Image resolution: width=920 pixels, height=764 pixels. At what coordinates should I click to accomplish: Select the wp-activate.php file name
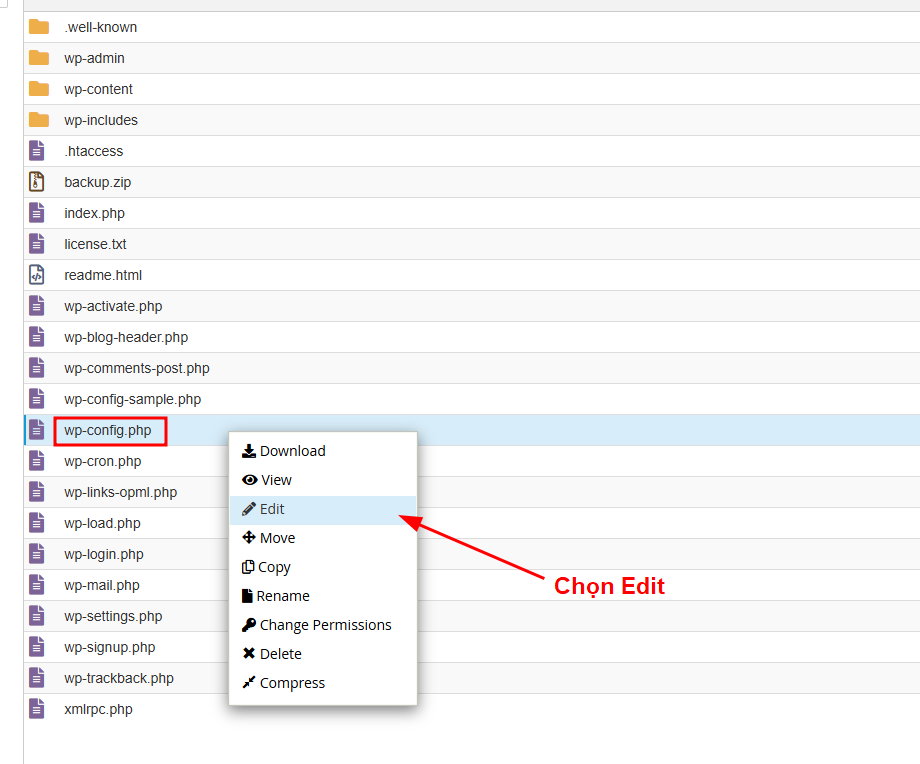pos(113,307)
